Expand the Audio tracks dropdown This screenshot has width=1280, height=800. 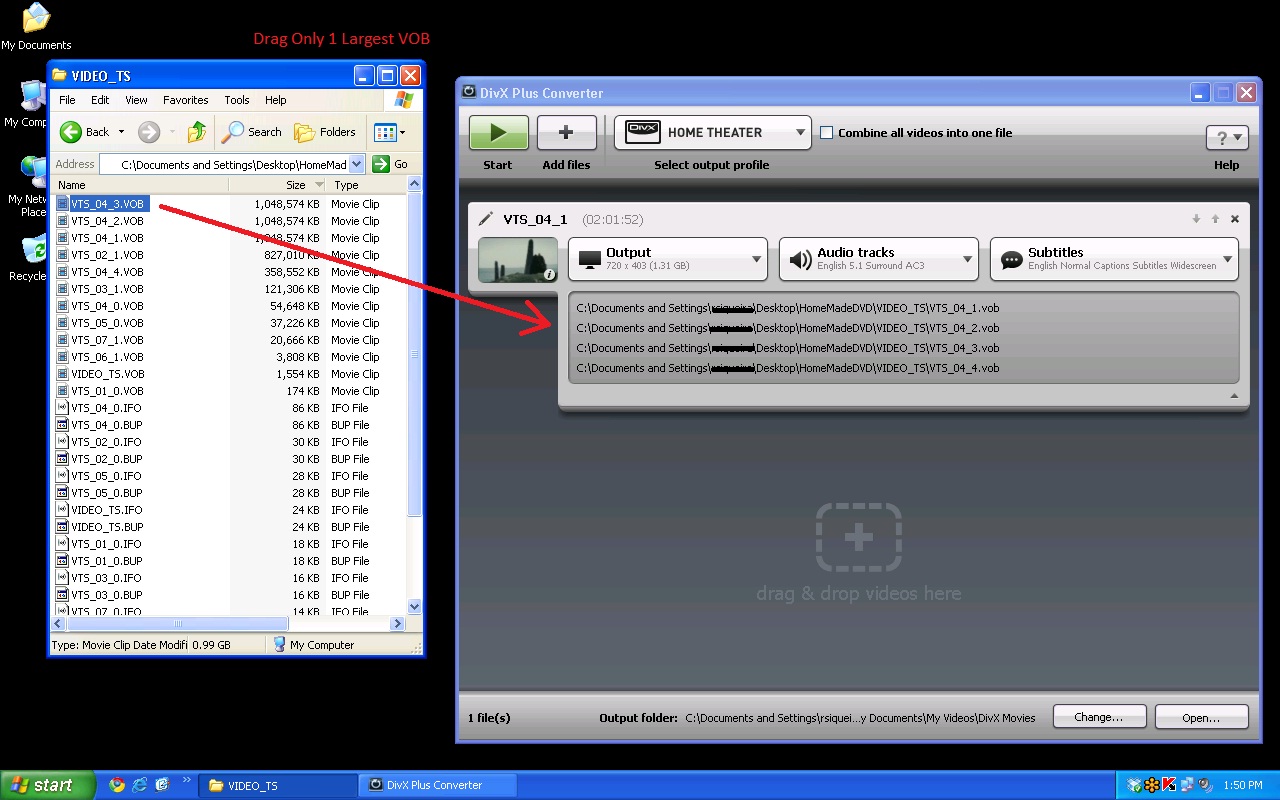coord(878,259)
